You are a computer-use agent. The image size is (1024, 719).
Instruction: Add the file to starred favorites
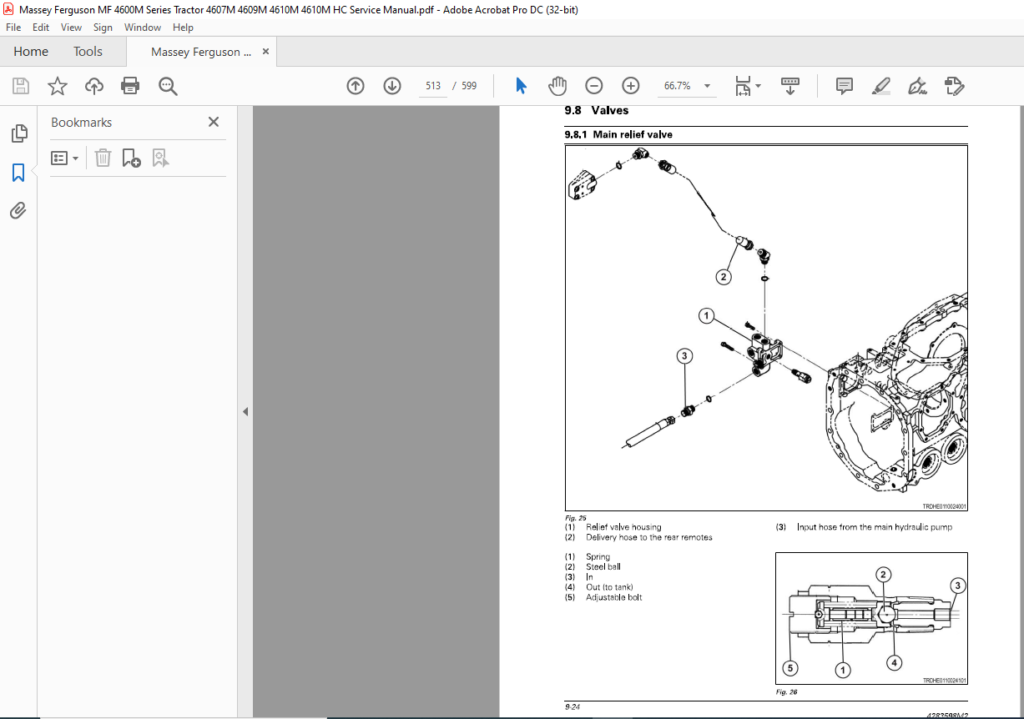coord(57,86)
